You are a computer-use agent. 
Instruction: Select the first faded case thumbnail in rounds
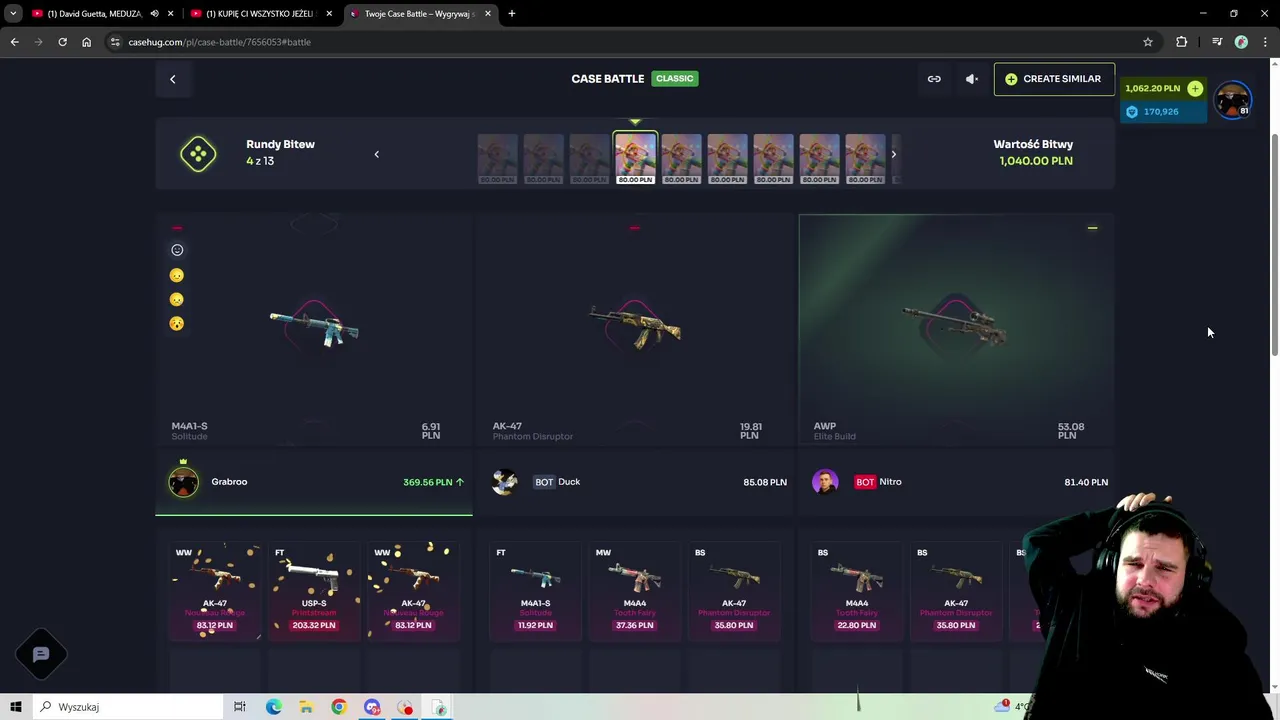497,159
